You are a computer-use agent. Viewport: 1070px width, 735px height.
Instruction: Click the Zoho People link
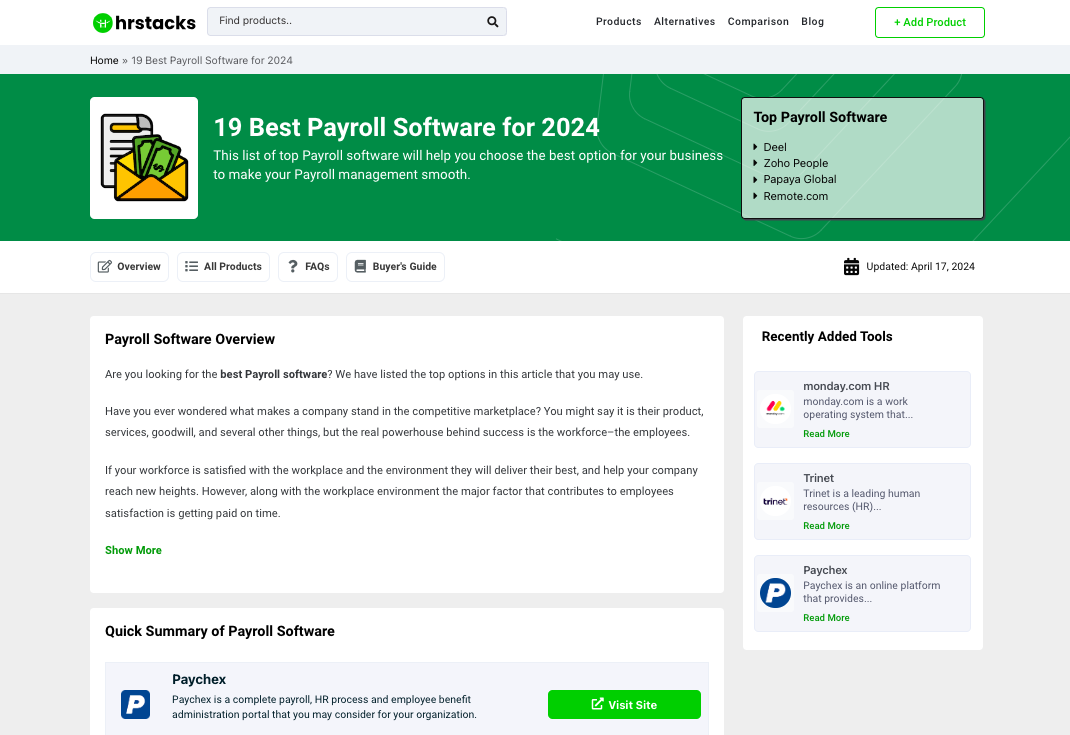coord(795,163)
